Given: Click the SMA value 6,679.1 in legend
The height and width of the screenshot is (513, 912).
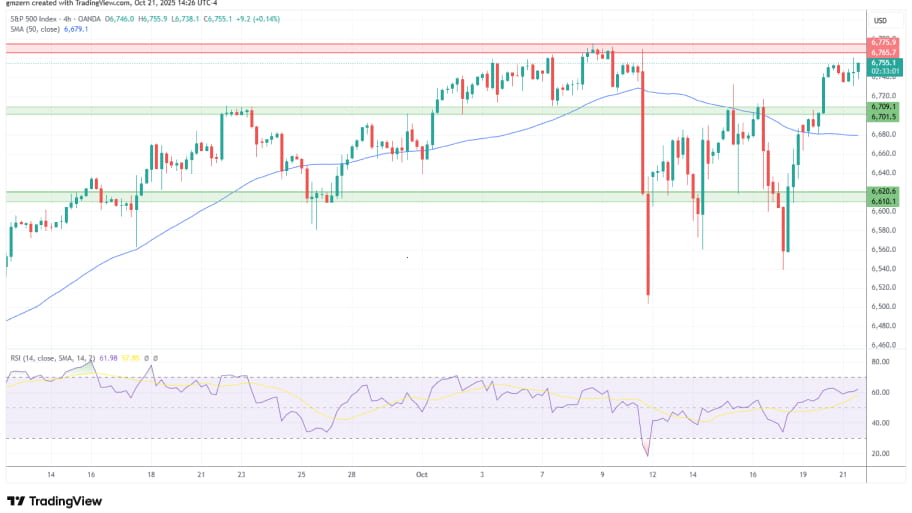Looking at the screenshot, I should pos(76,30).
